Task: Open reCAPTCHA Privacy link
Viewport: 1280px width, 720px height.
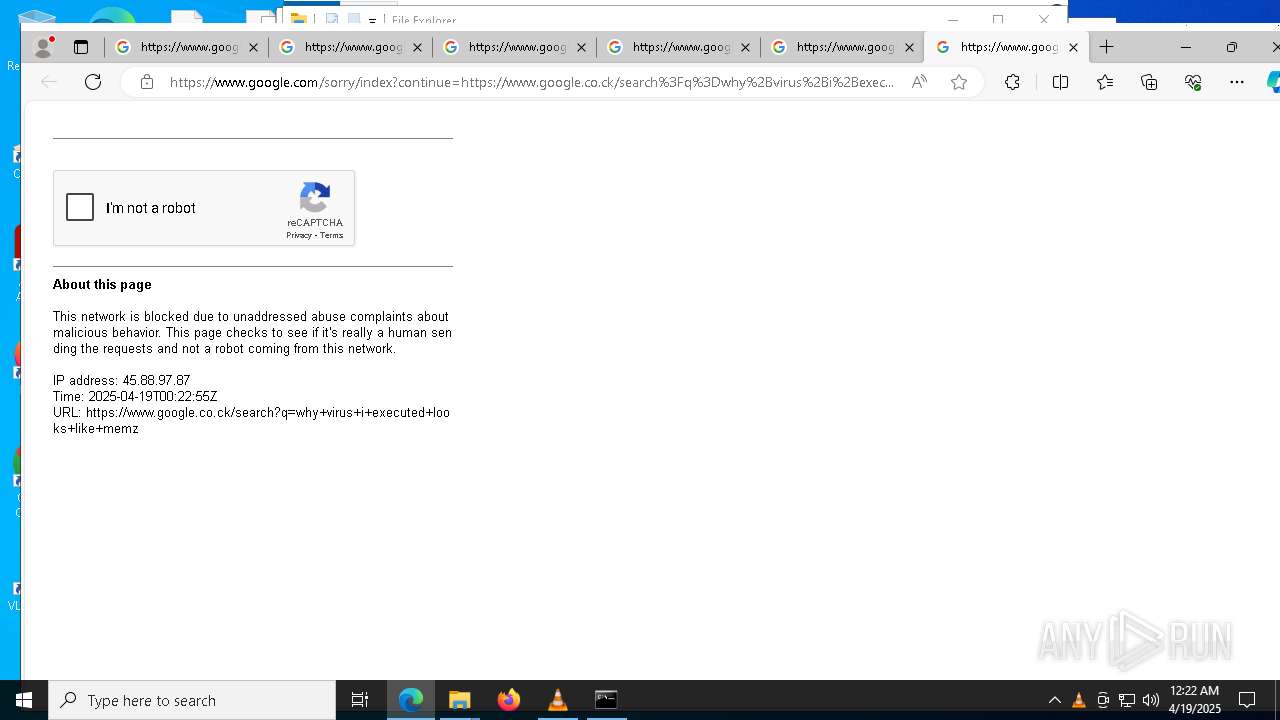Action: pyautogui.click(x=298, y=236)
